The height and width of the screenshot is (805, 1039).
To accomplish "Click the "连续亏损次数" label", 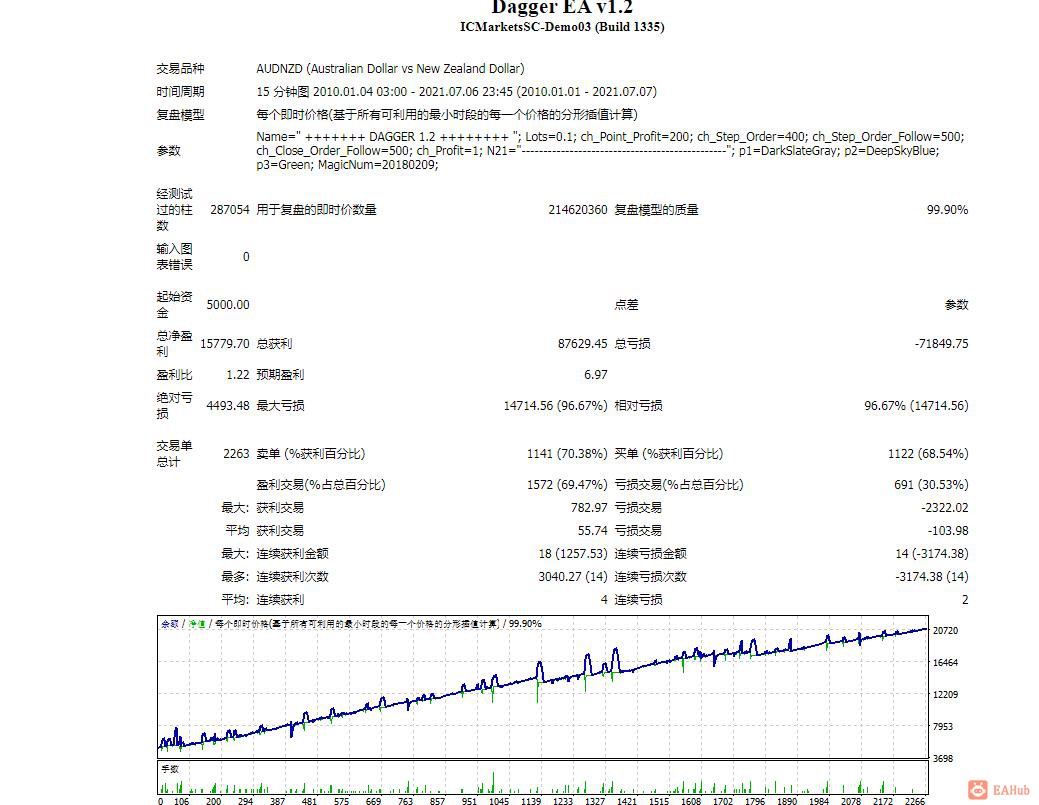I will (x=650, y=576).
